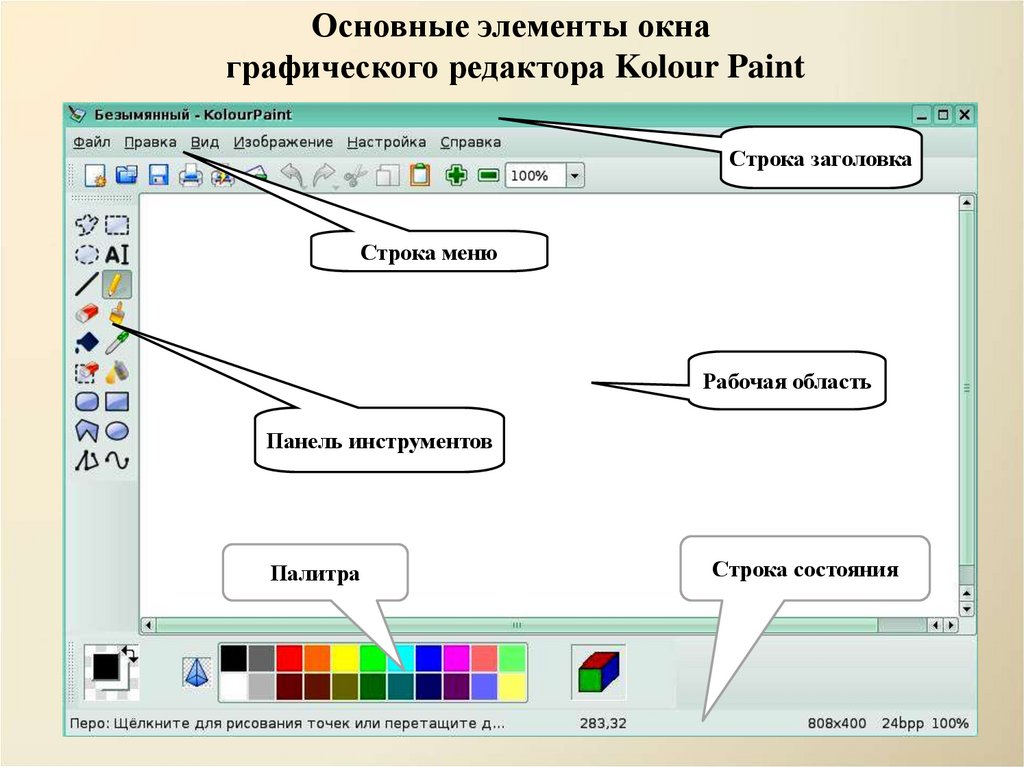Pick the bright blue palette swatch
This screenshot has height=767, width=1024.
(x=429, y=659)
